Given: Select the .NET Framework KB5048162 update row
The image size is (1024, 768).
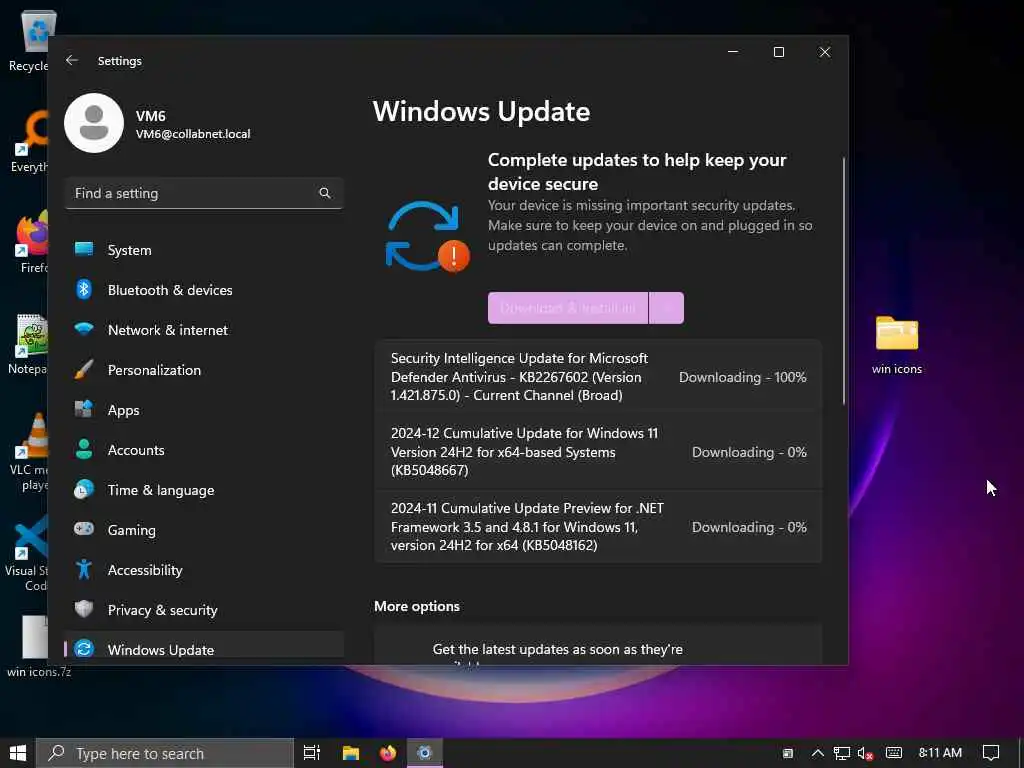Looking at the screenshot, I should [598, 527].
